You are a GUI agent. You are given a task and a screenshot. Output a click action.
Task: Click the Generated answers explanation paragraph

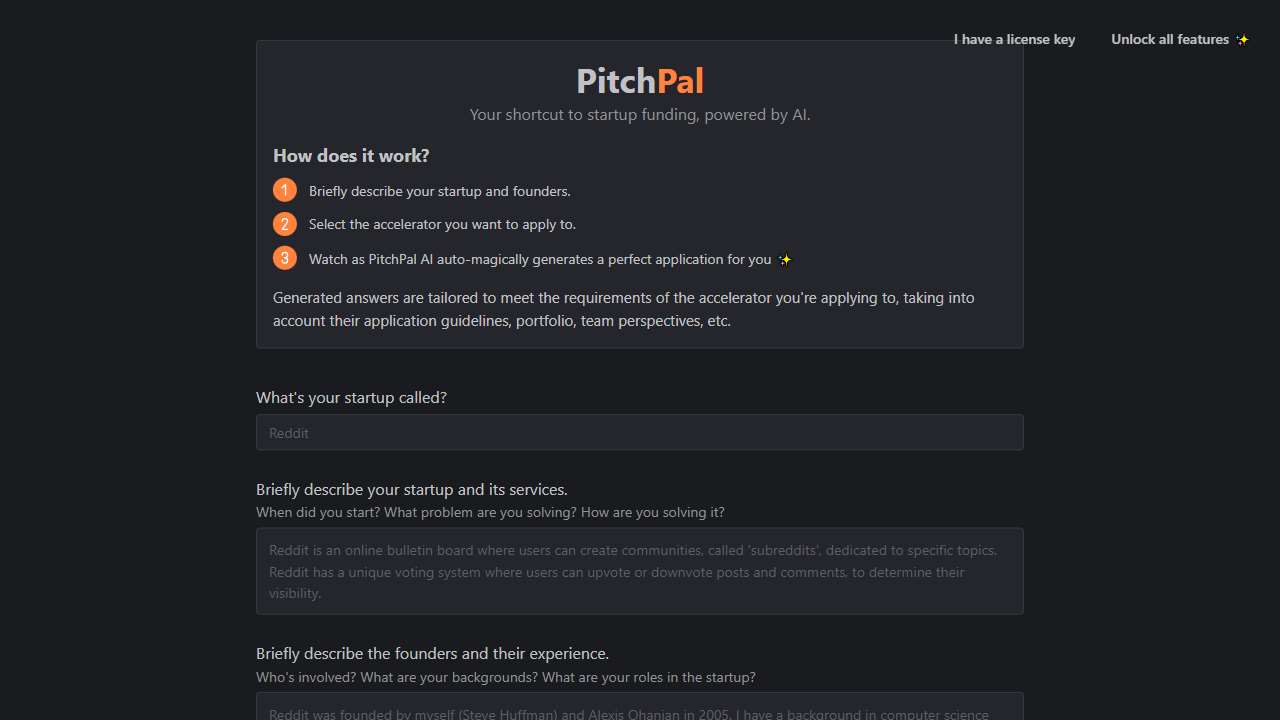click(623, 308)
